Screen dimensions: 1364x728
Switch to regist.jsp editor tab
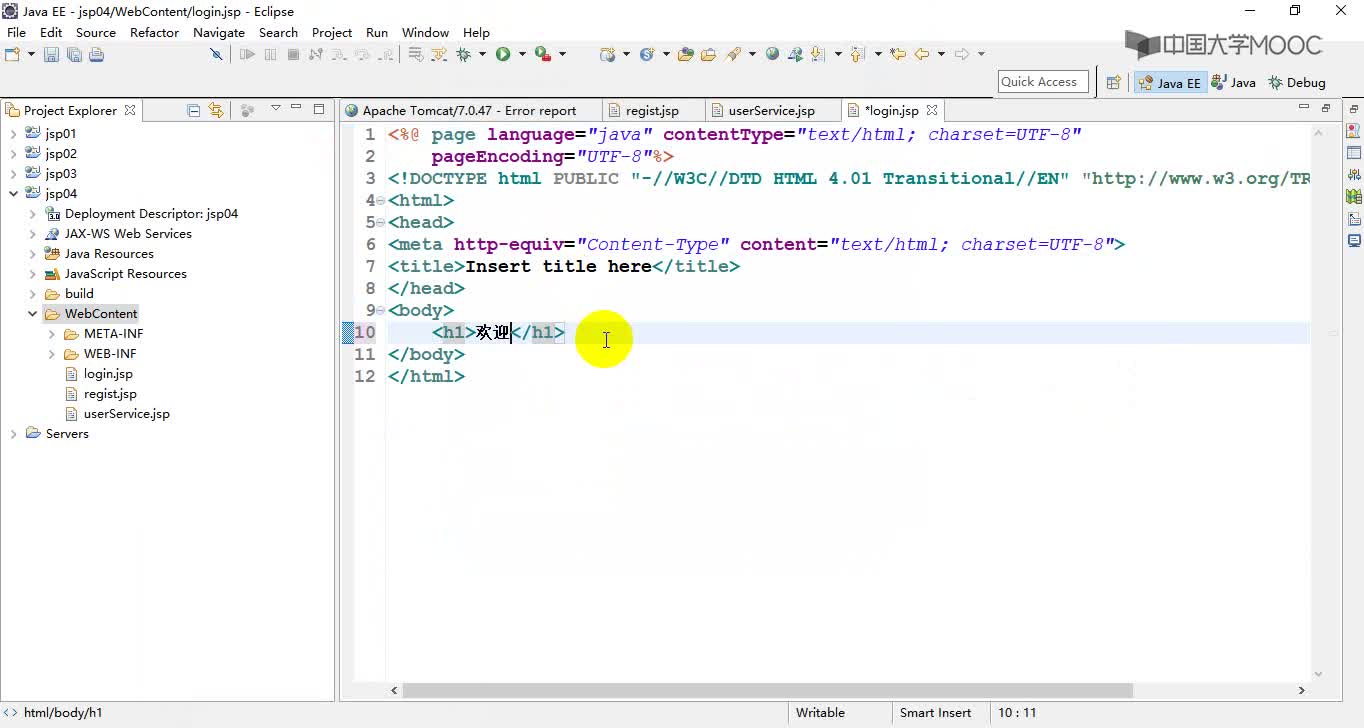(652, 111)
